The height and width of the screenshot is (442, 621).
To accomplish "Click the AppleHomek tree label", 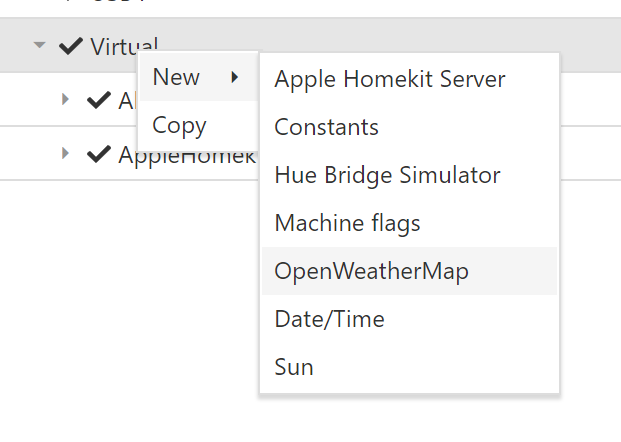I will click(x=187, y=155).
